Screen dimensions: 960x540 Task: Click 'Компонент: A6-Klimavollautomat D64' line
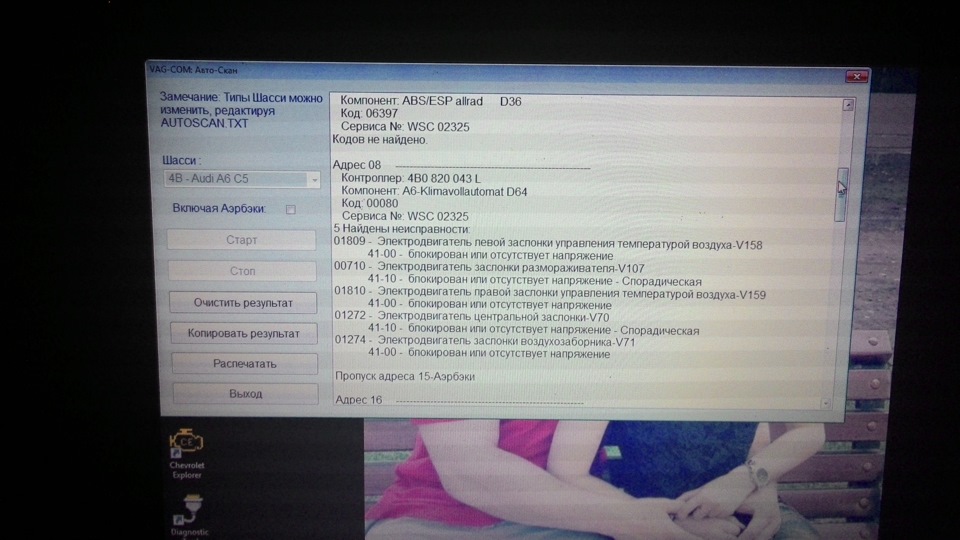click(x=434, y=191)
